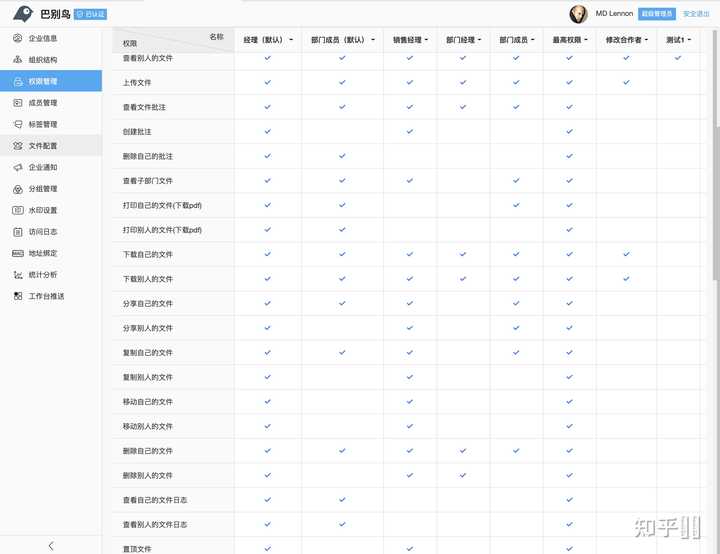Click the 企业通知 megaphone icon
This screenshot has height=554, width=720.
(17, 167)
